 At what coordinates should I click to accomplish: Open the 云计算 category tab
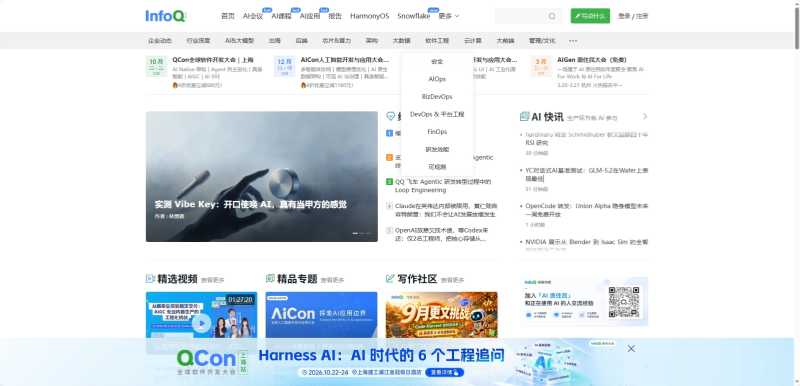tap(473, 41)
